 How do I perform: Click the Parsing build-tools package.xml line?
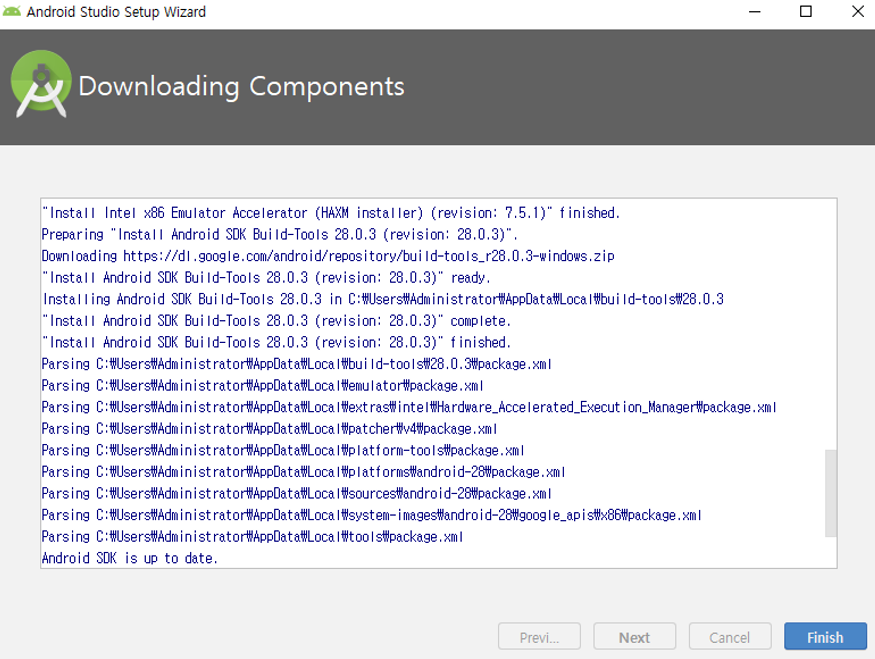click(297, 364)
